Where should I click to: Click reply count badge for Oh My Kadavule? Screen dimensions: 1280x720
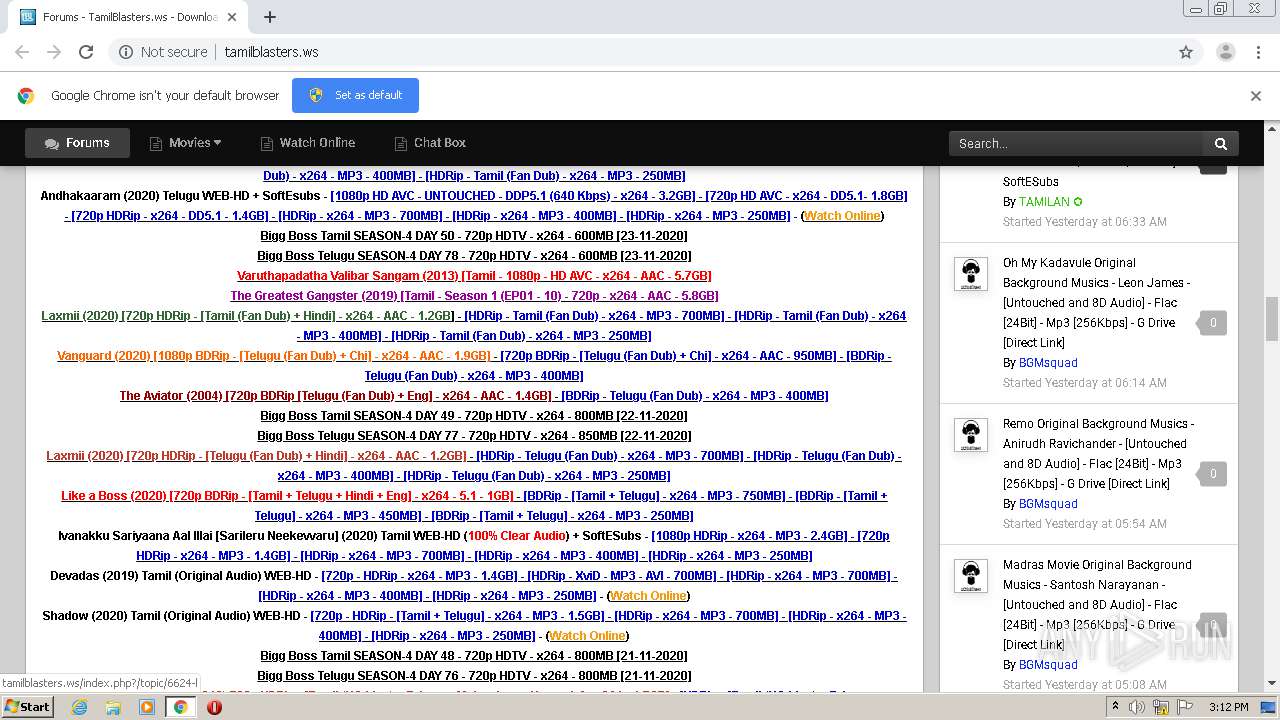[x=1213, y=323]
